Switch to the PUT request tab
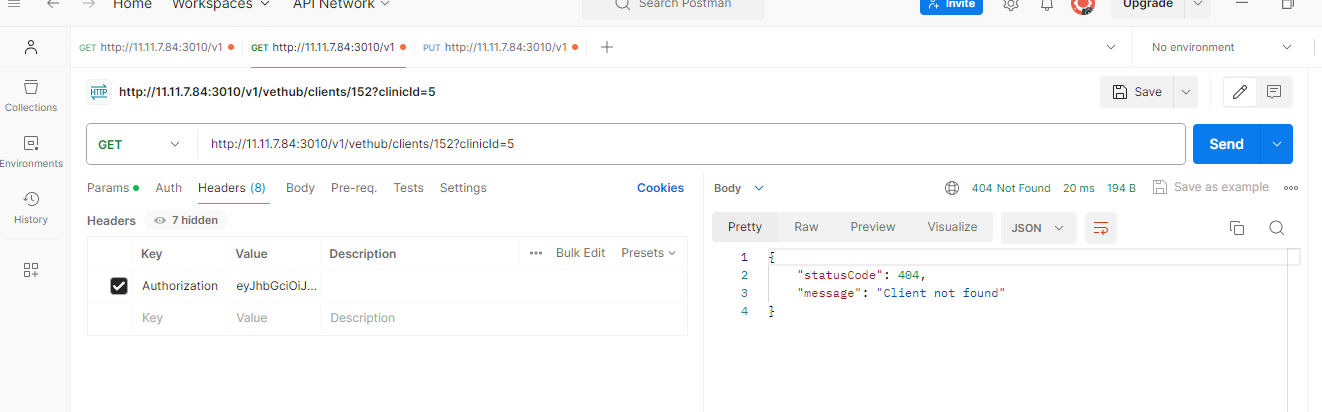This screenshot has height=412, width=1322. (x=500, y=47)
